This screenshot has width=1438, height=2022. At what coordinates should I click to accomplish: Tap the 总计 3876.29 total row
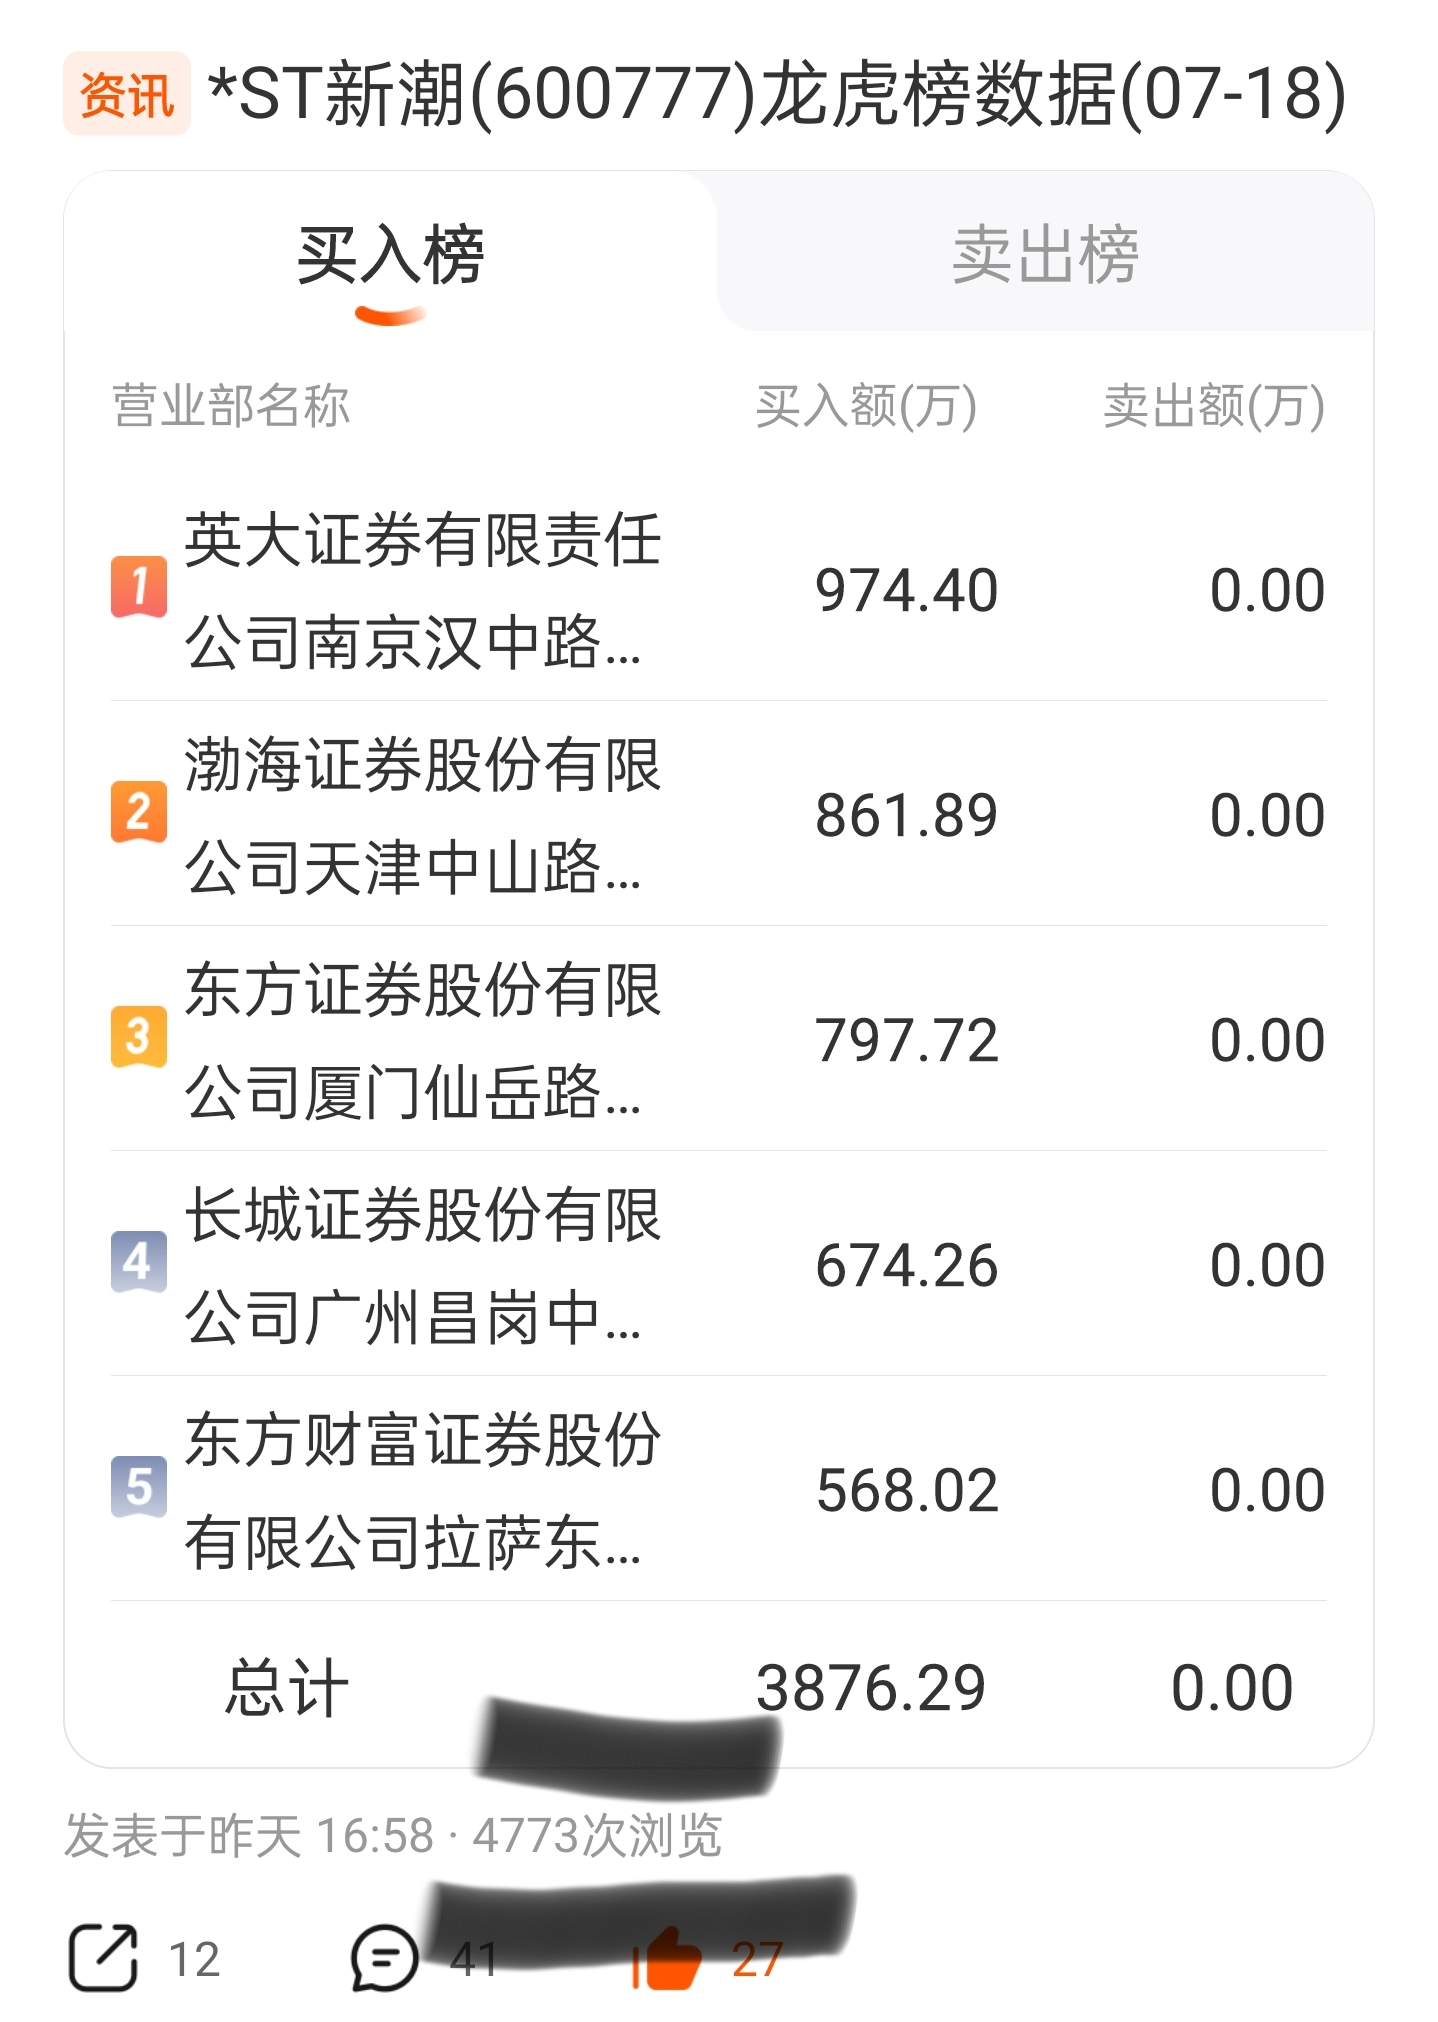pyautogui.click(x=719, y=1687)
